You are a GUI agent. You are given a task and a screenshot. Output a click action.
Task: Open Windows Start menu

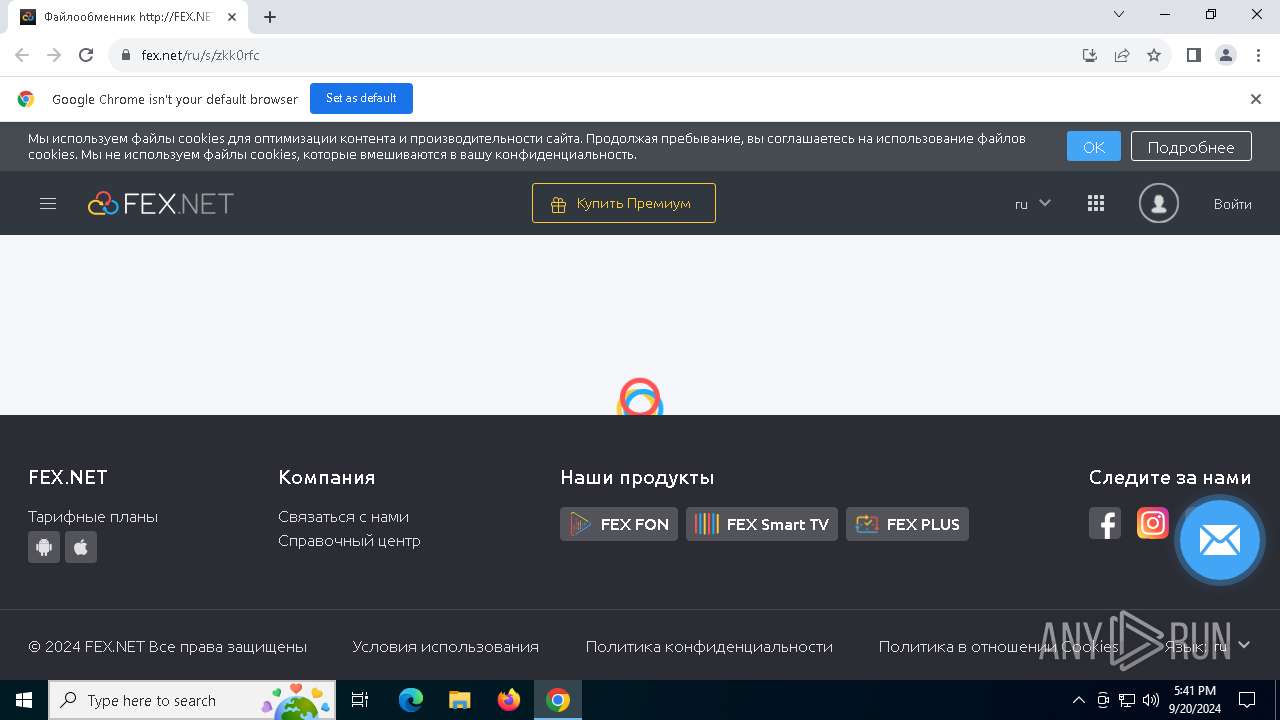click(x=24, y=700)
